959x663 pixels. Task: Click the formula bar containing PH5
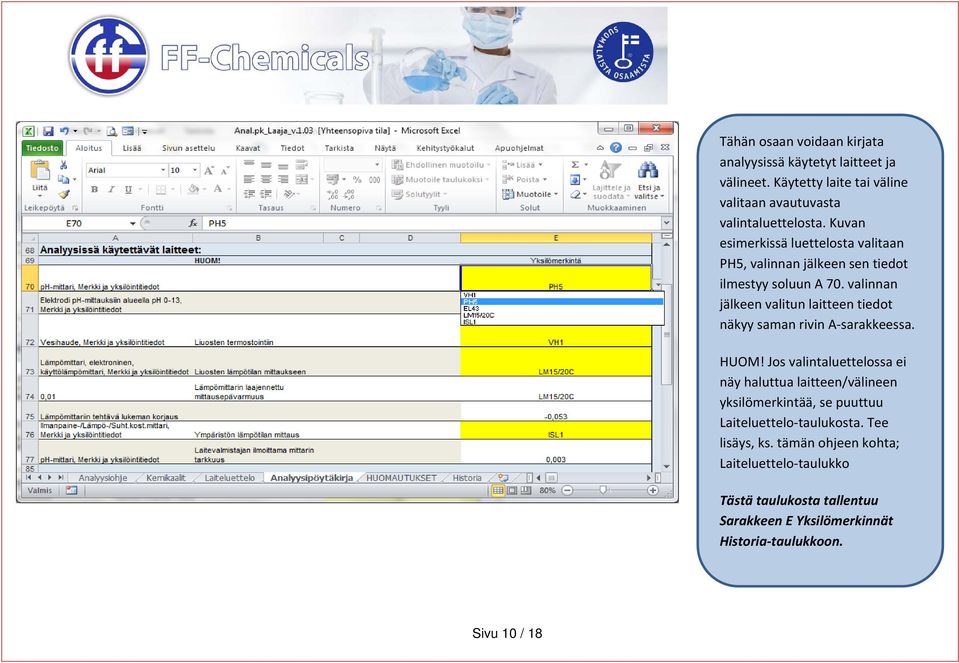coord(431,223)
